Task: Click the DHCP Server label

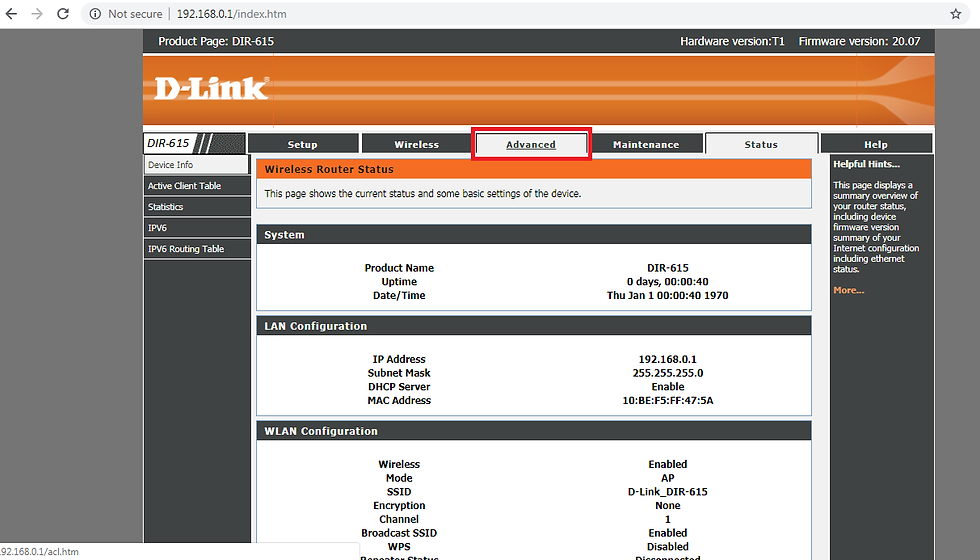Action: (x=399, y=386)
